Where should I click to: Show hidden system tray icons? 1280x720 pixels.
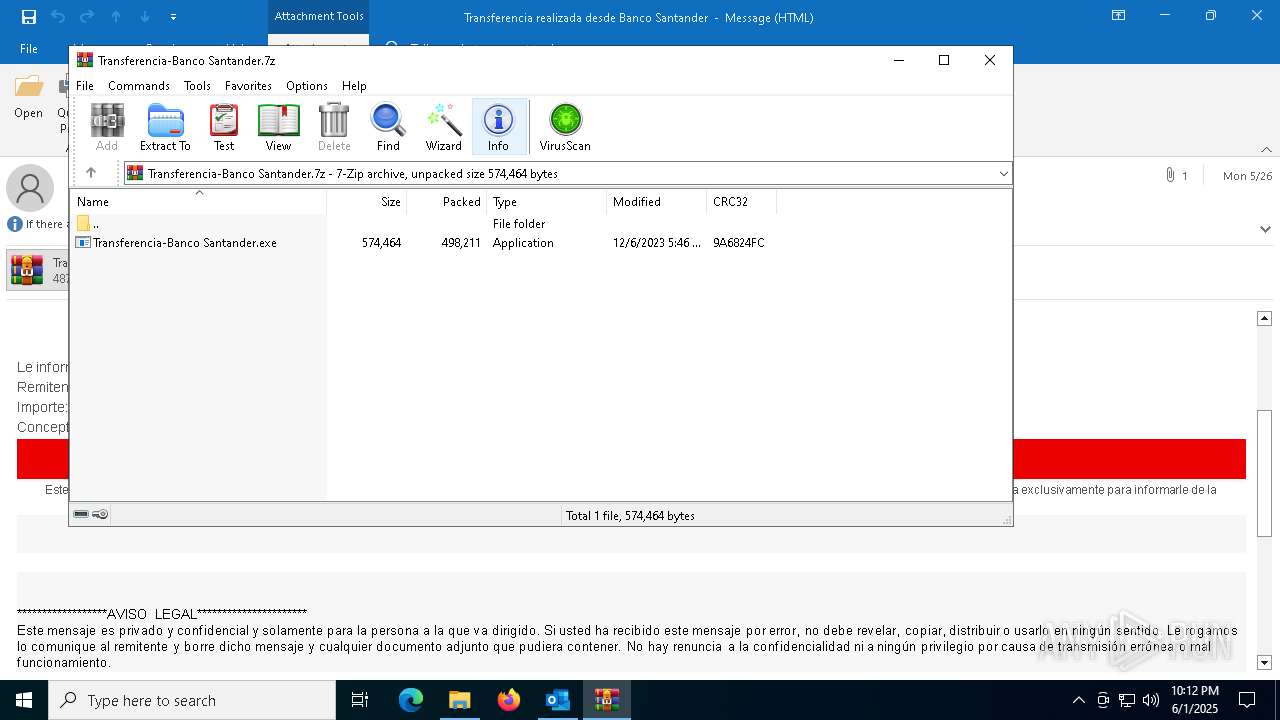[1078, 700]
